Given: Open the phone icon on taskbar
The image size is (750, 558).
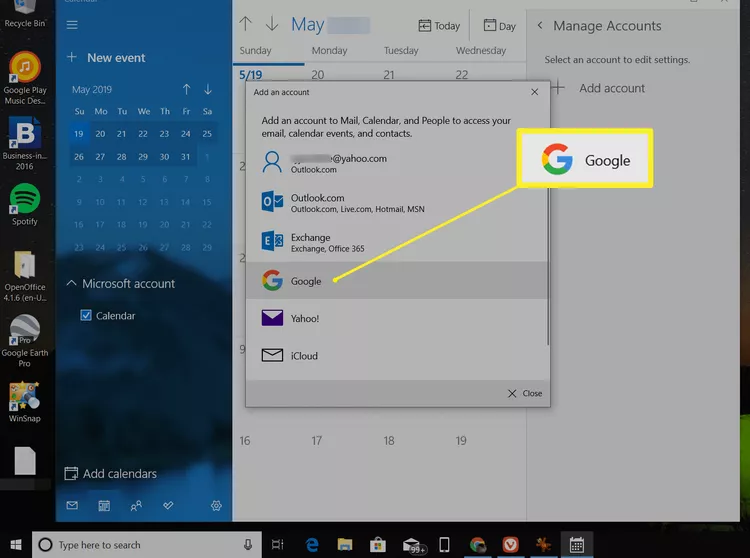Looking at the screenshot, I should pos(444,545).
